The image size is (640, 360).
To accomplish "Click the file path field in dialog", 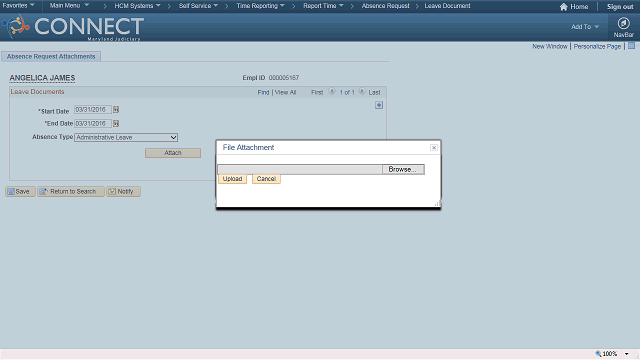I will click(300, 169).
